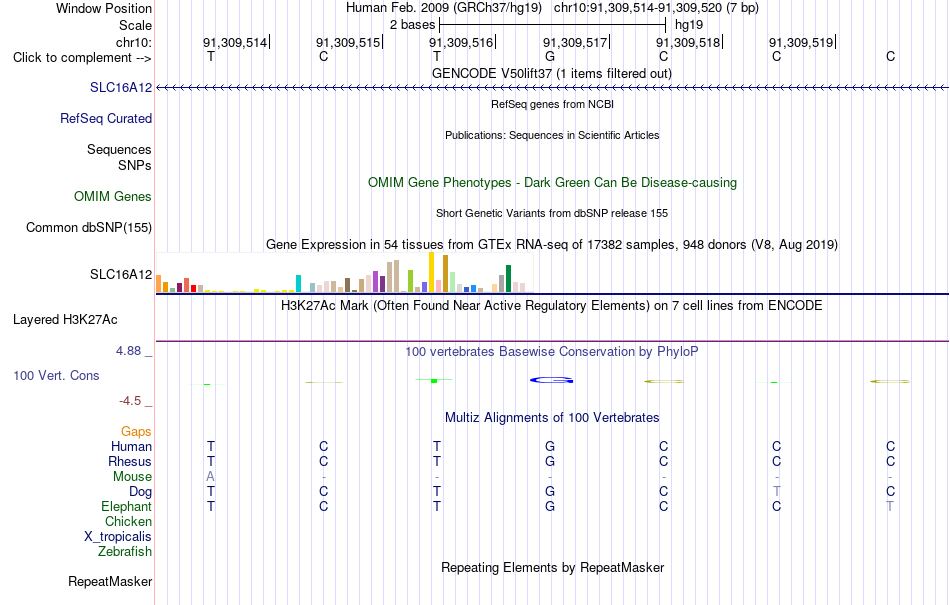Open the Common dbSNP(155) track label
Image resolution: width=950 pixels, height=605 pixels.
(x=89, y=227)
